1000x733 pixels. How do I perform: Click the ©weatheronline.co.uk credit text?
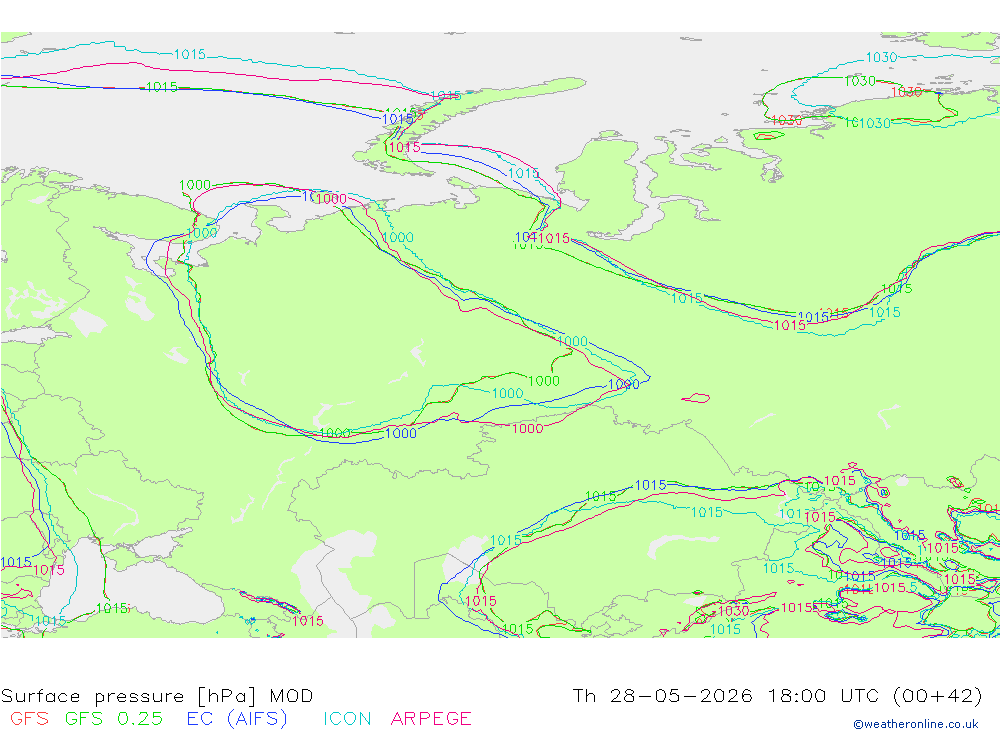(x=916, y=724)
